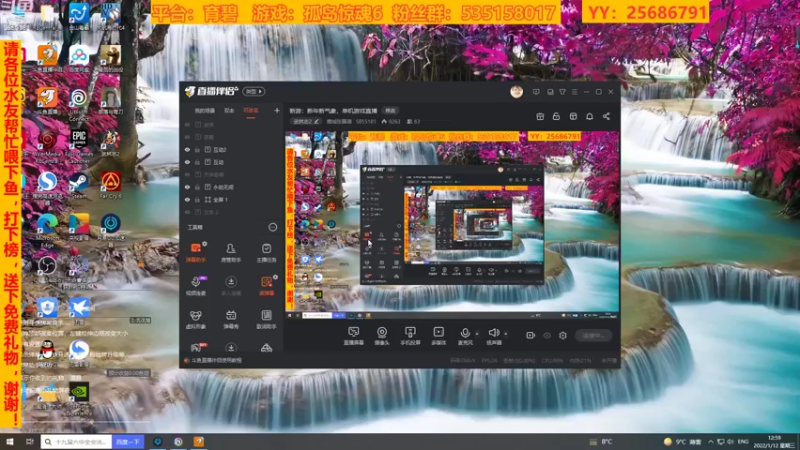Toggle visibility of the 全屏 1 source
Screen dimensions: 800x450
[x=187, y=200]
